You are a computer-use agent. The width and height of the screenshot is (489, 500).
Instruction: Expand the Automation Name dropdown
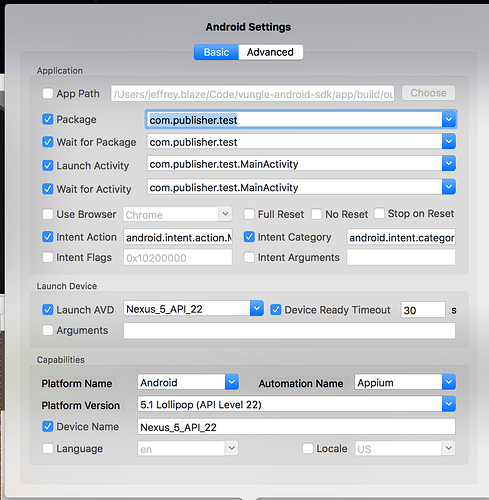449,382
